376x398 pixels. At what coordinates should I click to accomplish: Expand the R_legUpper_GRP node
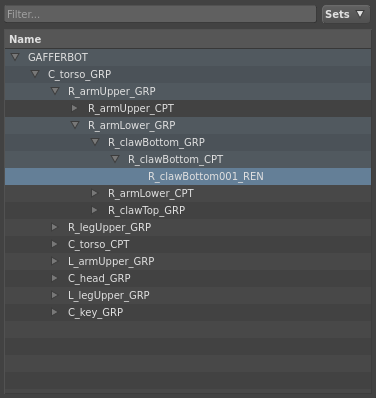(x=55, y=227)
